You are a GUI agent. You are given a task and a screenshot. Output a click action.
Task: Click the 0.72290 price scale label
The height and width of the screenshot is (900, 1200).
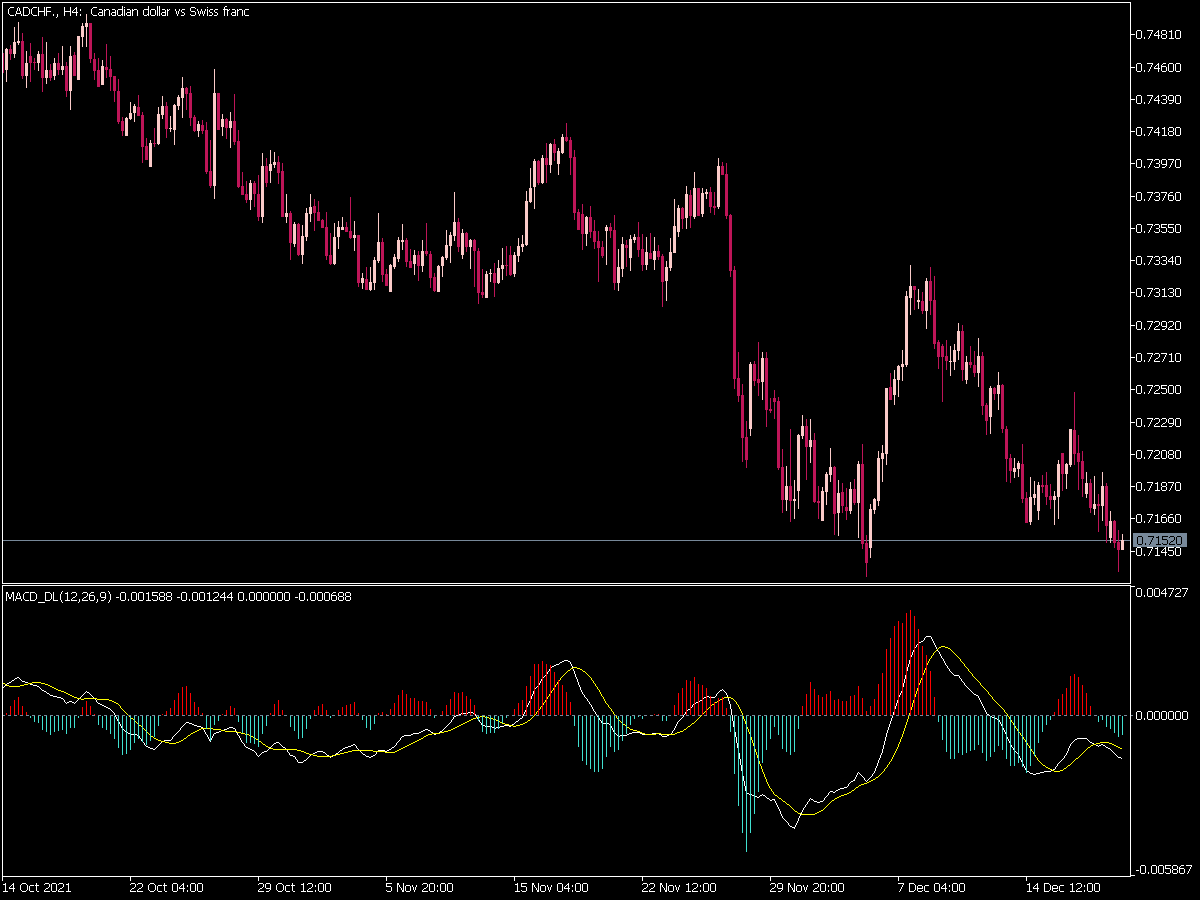tap(1160, 422)
